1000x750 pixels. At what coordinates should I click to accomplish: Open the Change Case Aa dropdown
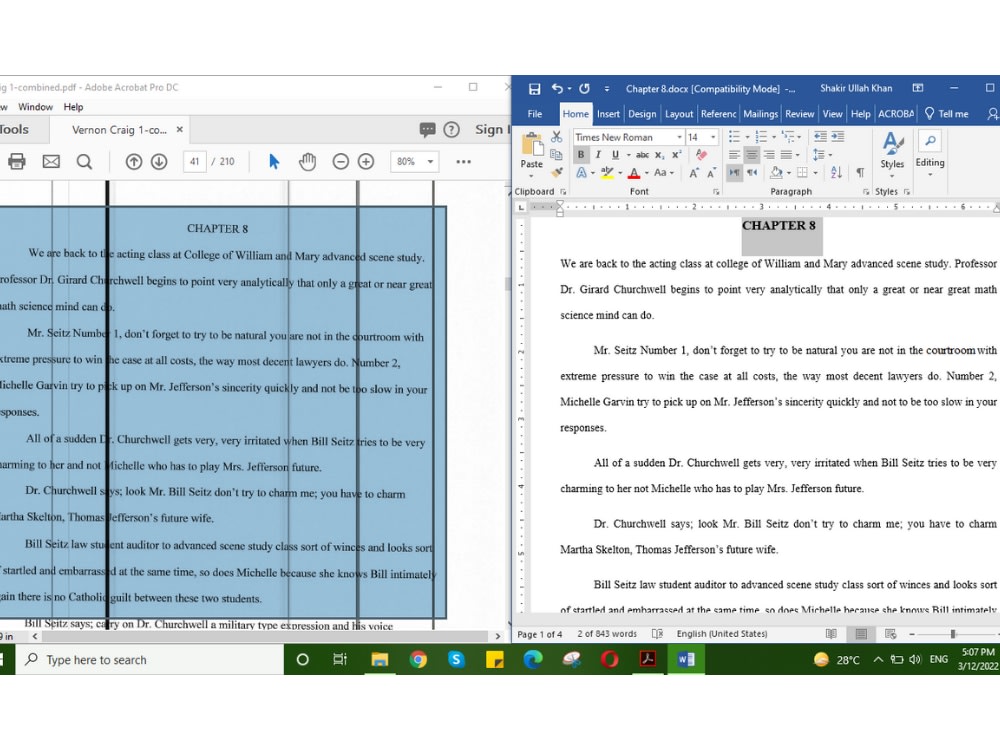tap(663, 172)
